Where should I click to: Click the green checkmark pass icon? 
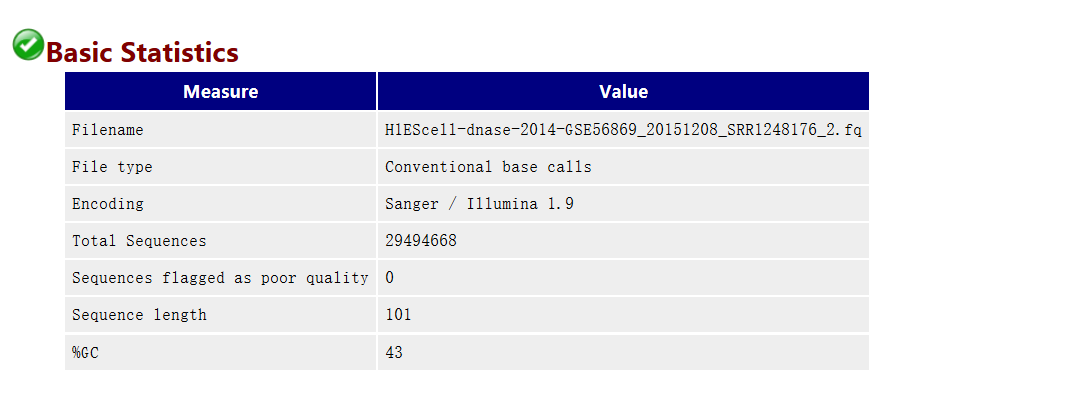click(x=28, y=45)
